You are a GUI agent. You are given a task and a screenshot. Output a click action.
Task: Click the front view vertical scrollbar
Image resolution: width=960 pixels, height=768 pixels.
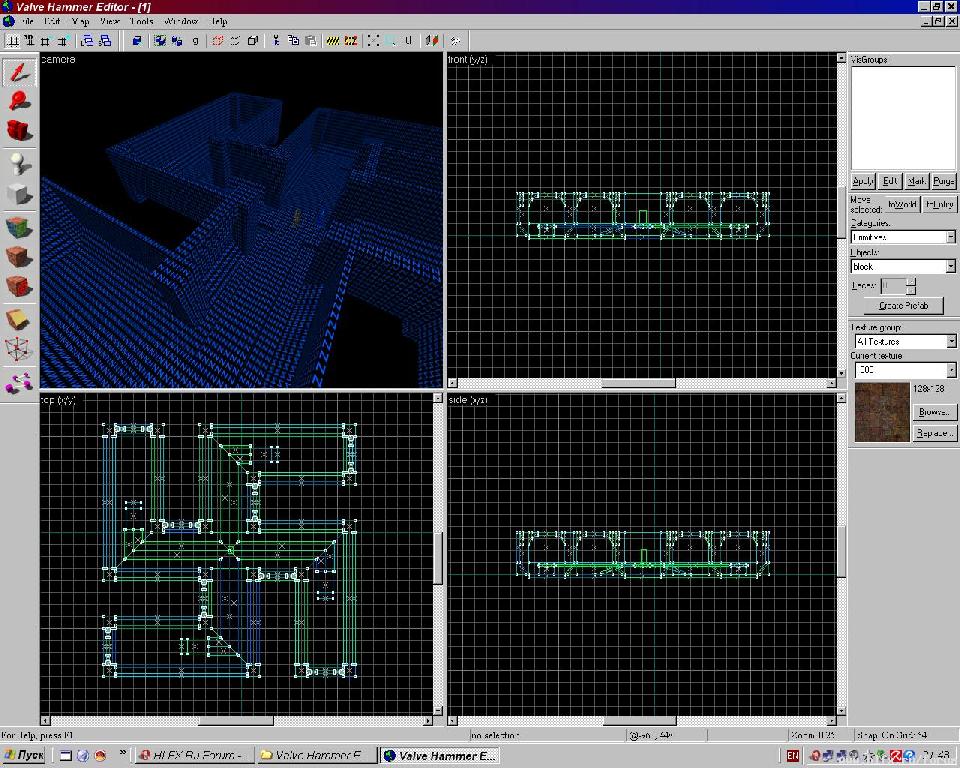click(841, 216)
